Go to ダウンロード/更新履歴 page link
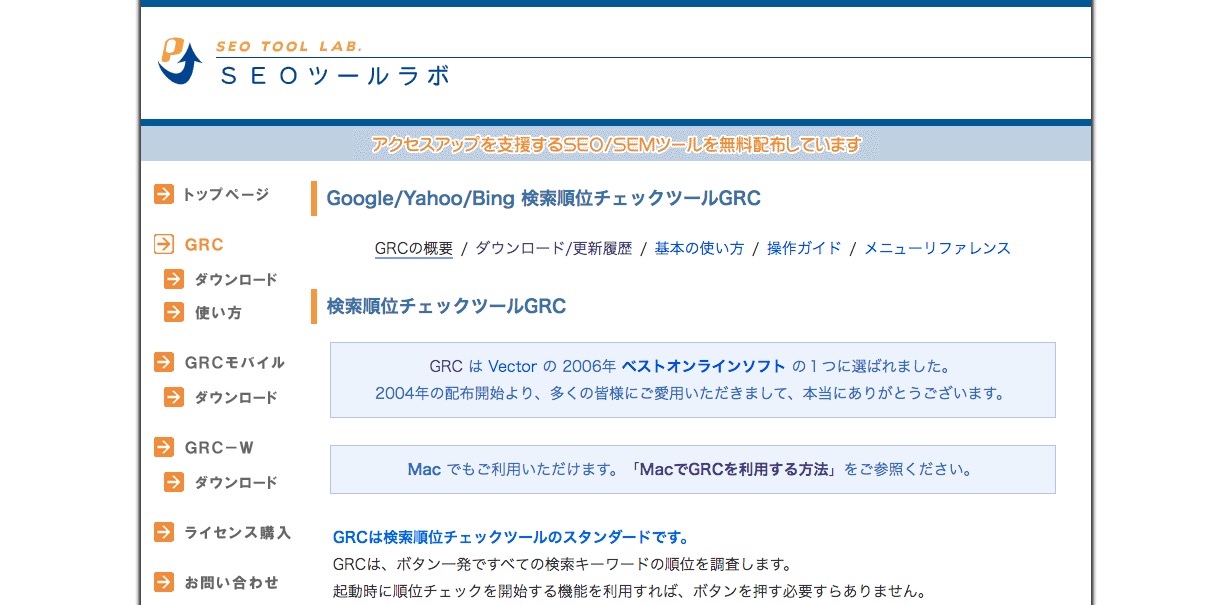The width and height of the screenshot is (1230, 605). [554, 248]
